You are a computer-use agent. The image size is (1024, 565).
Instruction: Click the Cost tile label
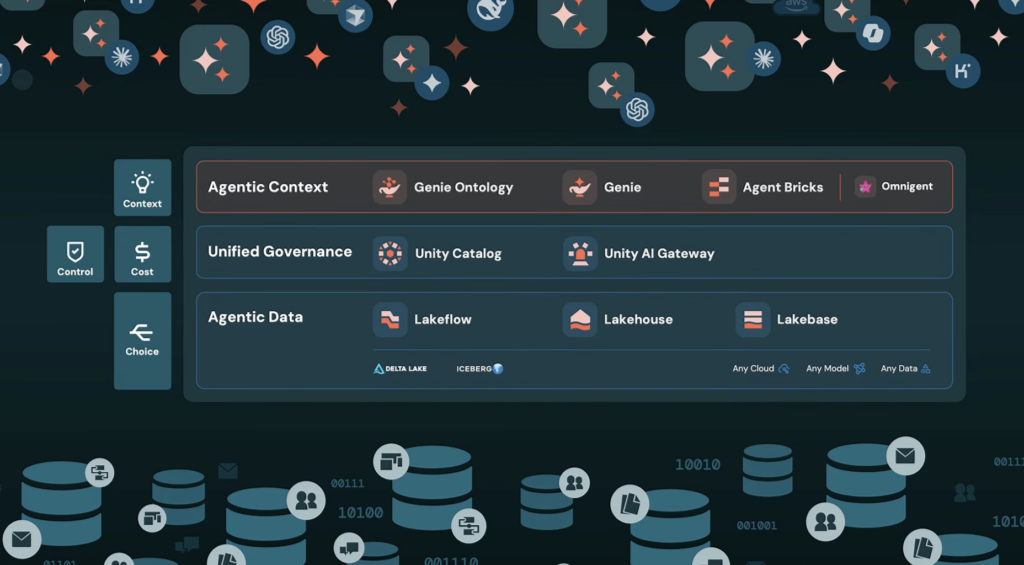142,272
